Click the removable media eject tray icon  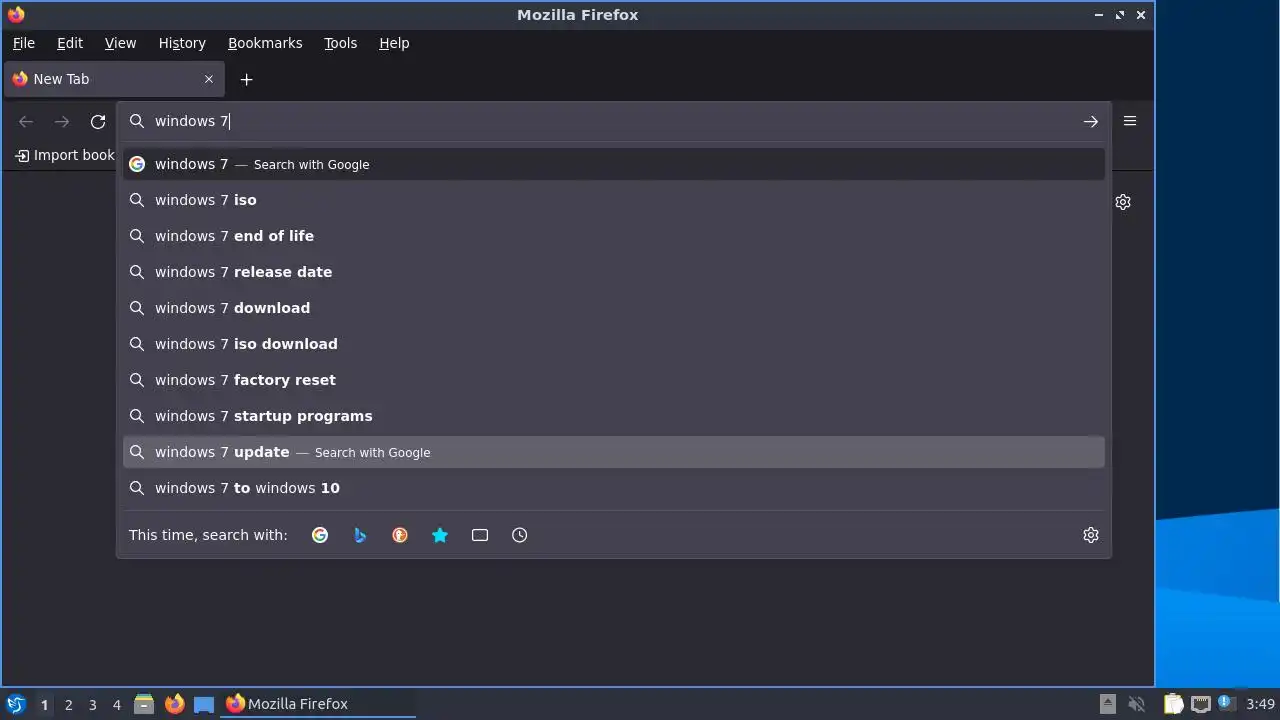click(x=1108, y=704)
